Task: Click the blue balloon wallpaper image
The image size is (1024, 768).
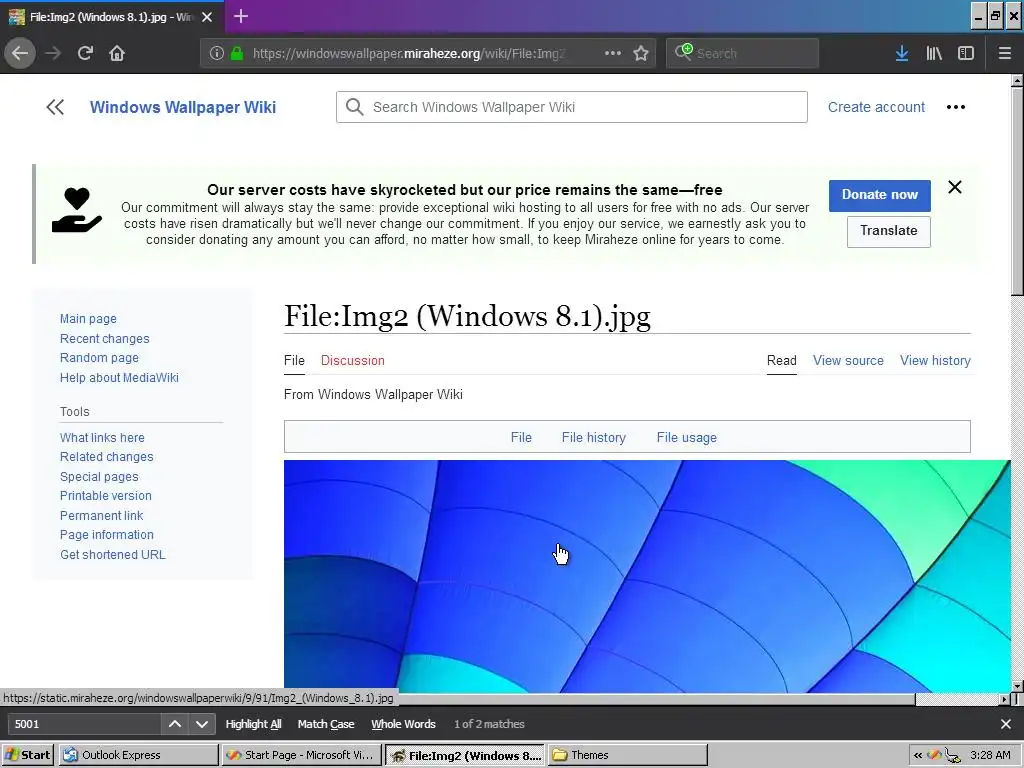Action: click(647, 576)
